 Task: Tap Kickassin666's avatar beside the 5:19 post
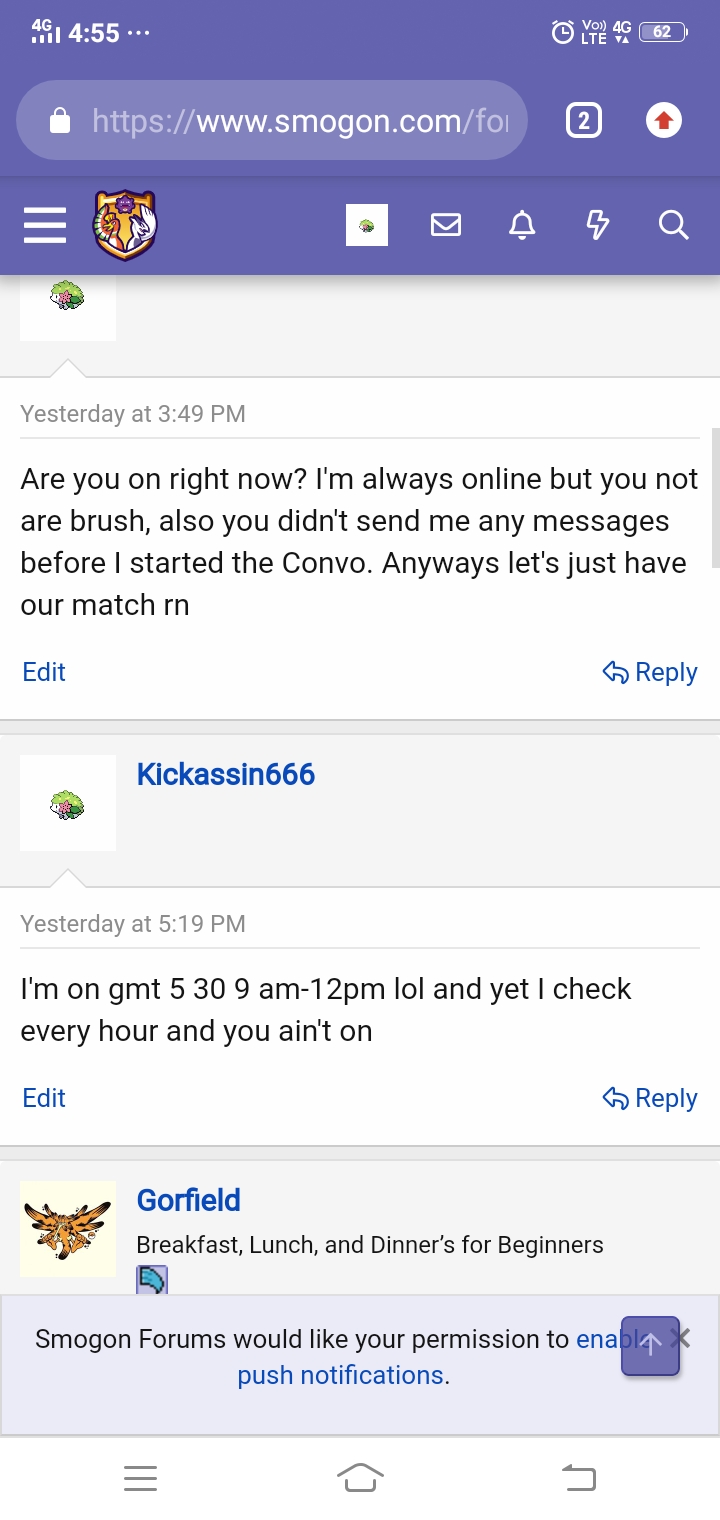click(x=68, y=803)
